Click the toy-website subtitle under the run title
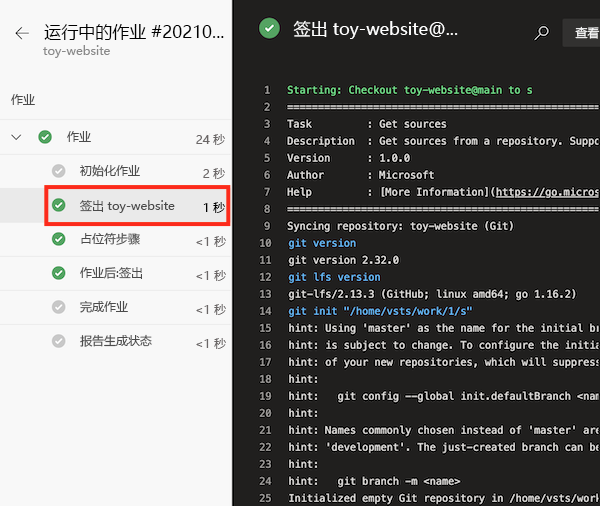The height and width of the screenshot is (506, 600). [77, 51]
